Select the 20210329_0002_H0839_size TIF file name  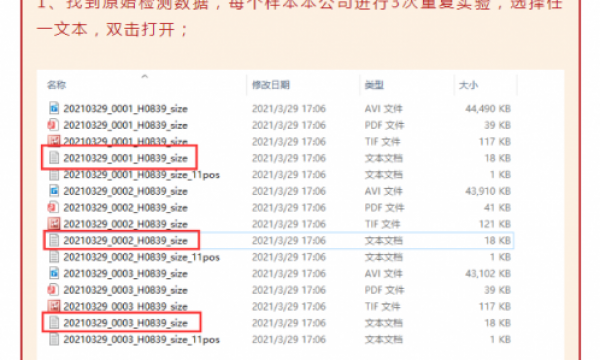[126, 224]
